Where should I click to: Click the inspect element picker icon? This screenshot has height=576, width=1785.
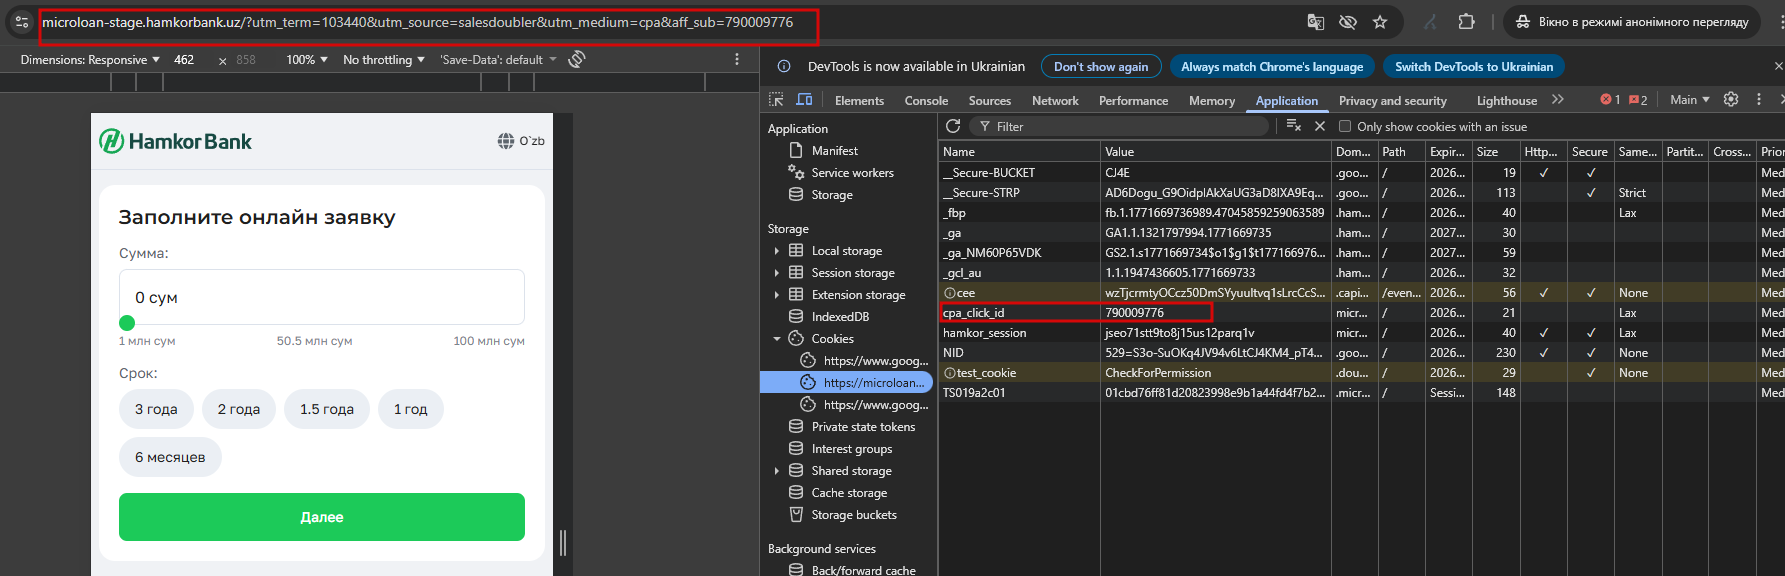pos(776,100)
